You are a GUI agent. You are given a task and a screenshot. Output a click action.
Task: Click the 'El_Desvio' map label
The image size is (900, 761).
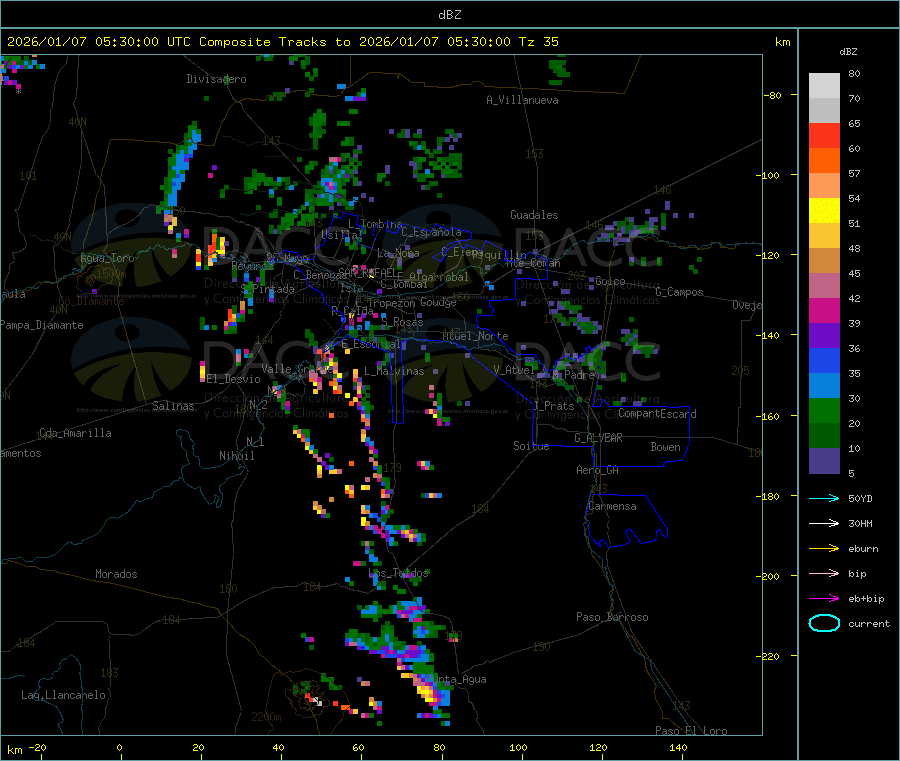[234, 379]
